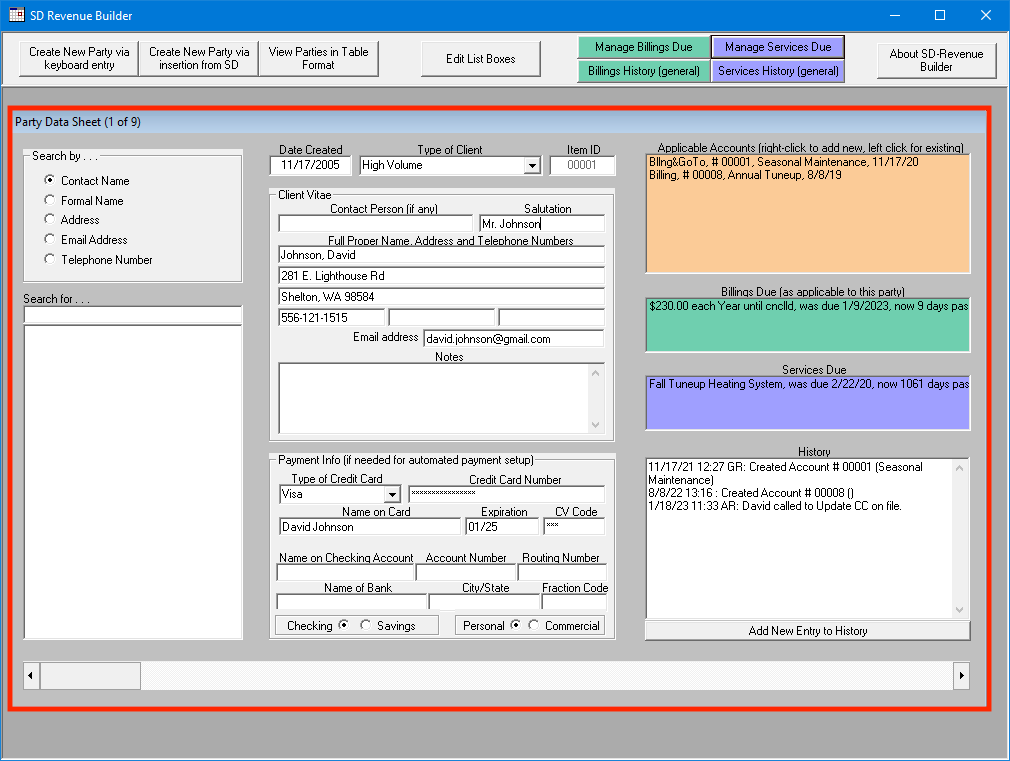The height and width of the screenshot is (761, 1010).
Task: Open Billings History (general) view
Action: [x=643, y=71]
